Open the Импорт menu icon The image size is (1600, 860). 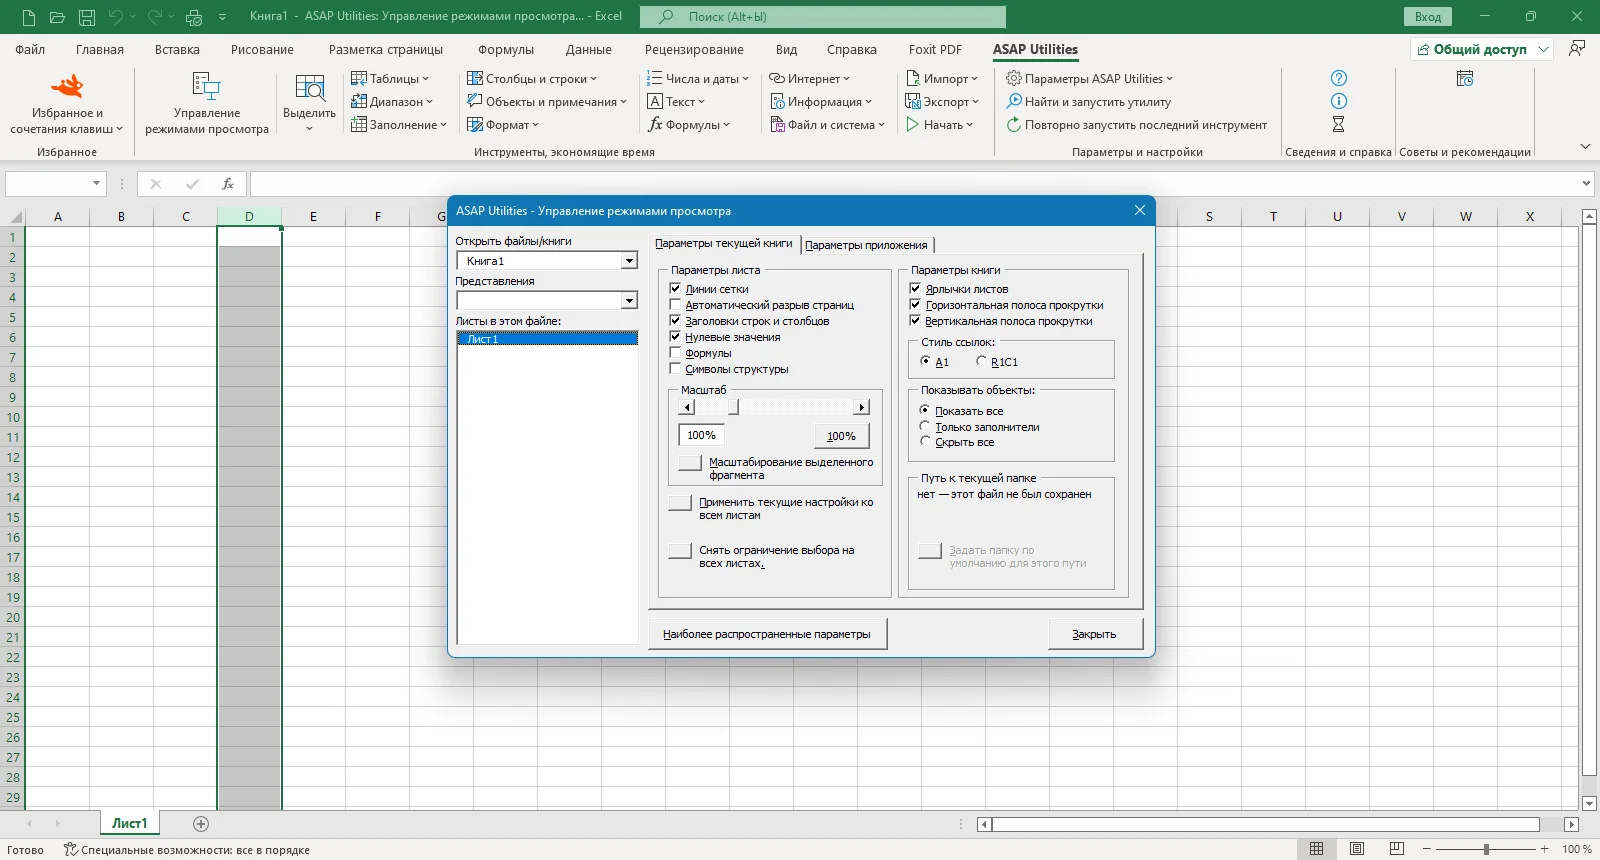click(x=913, y=78)
